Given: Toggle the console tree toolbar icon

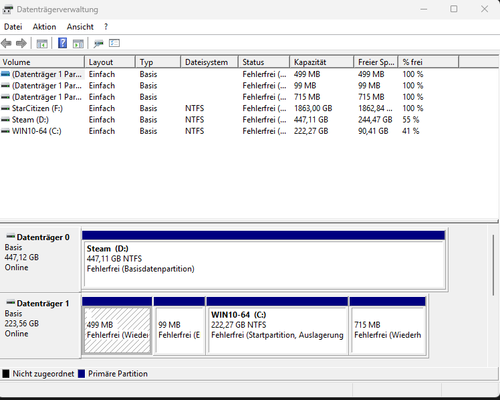Looking at the screenshot, I should point(42,43).
